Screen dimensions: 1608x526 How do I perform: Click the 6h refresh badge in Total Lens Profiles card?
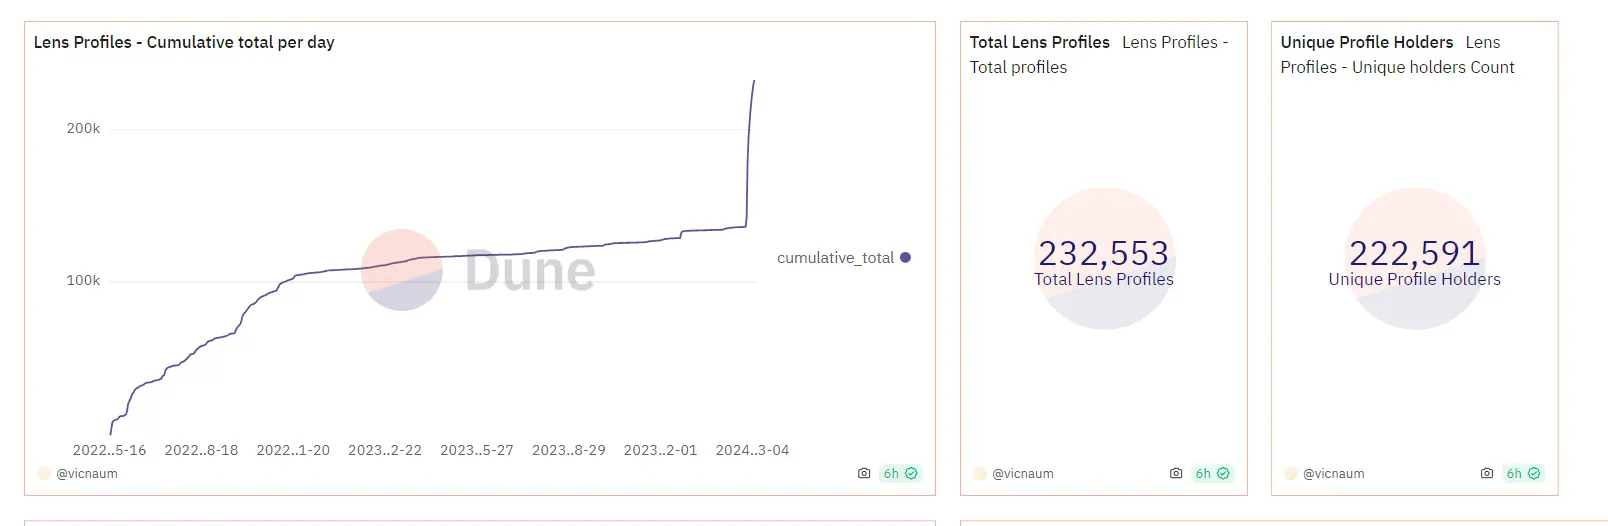tap(1212, 474)
